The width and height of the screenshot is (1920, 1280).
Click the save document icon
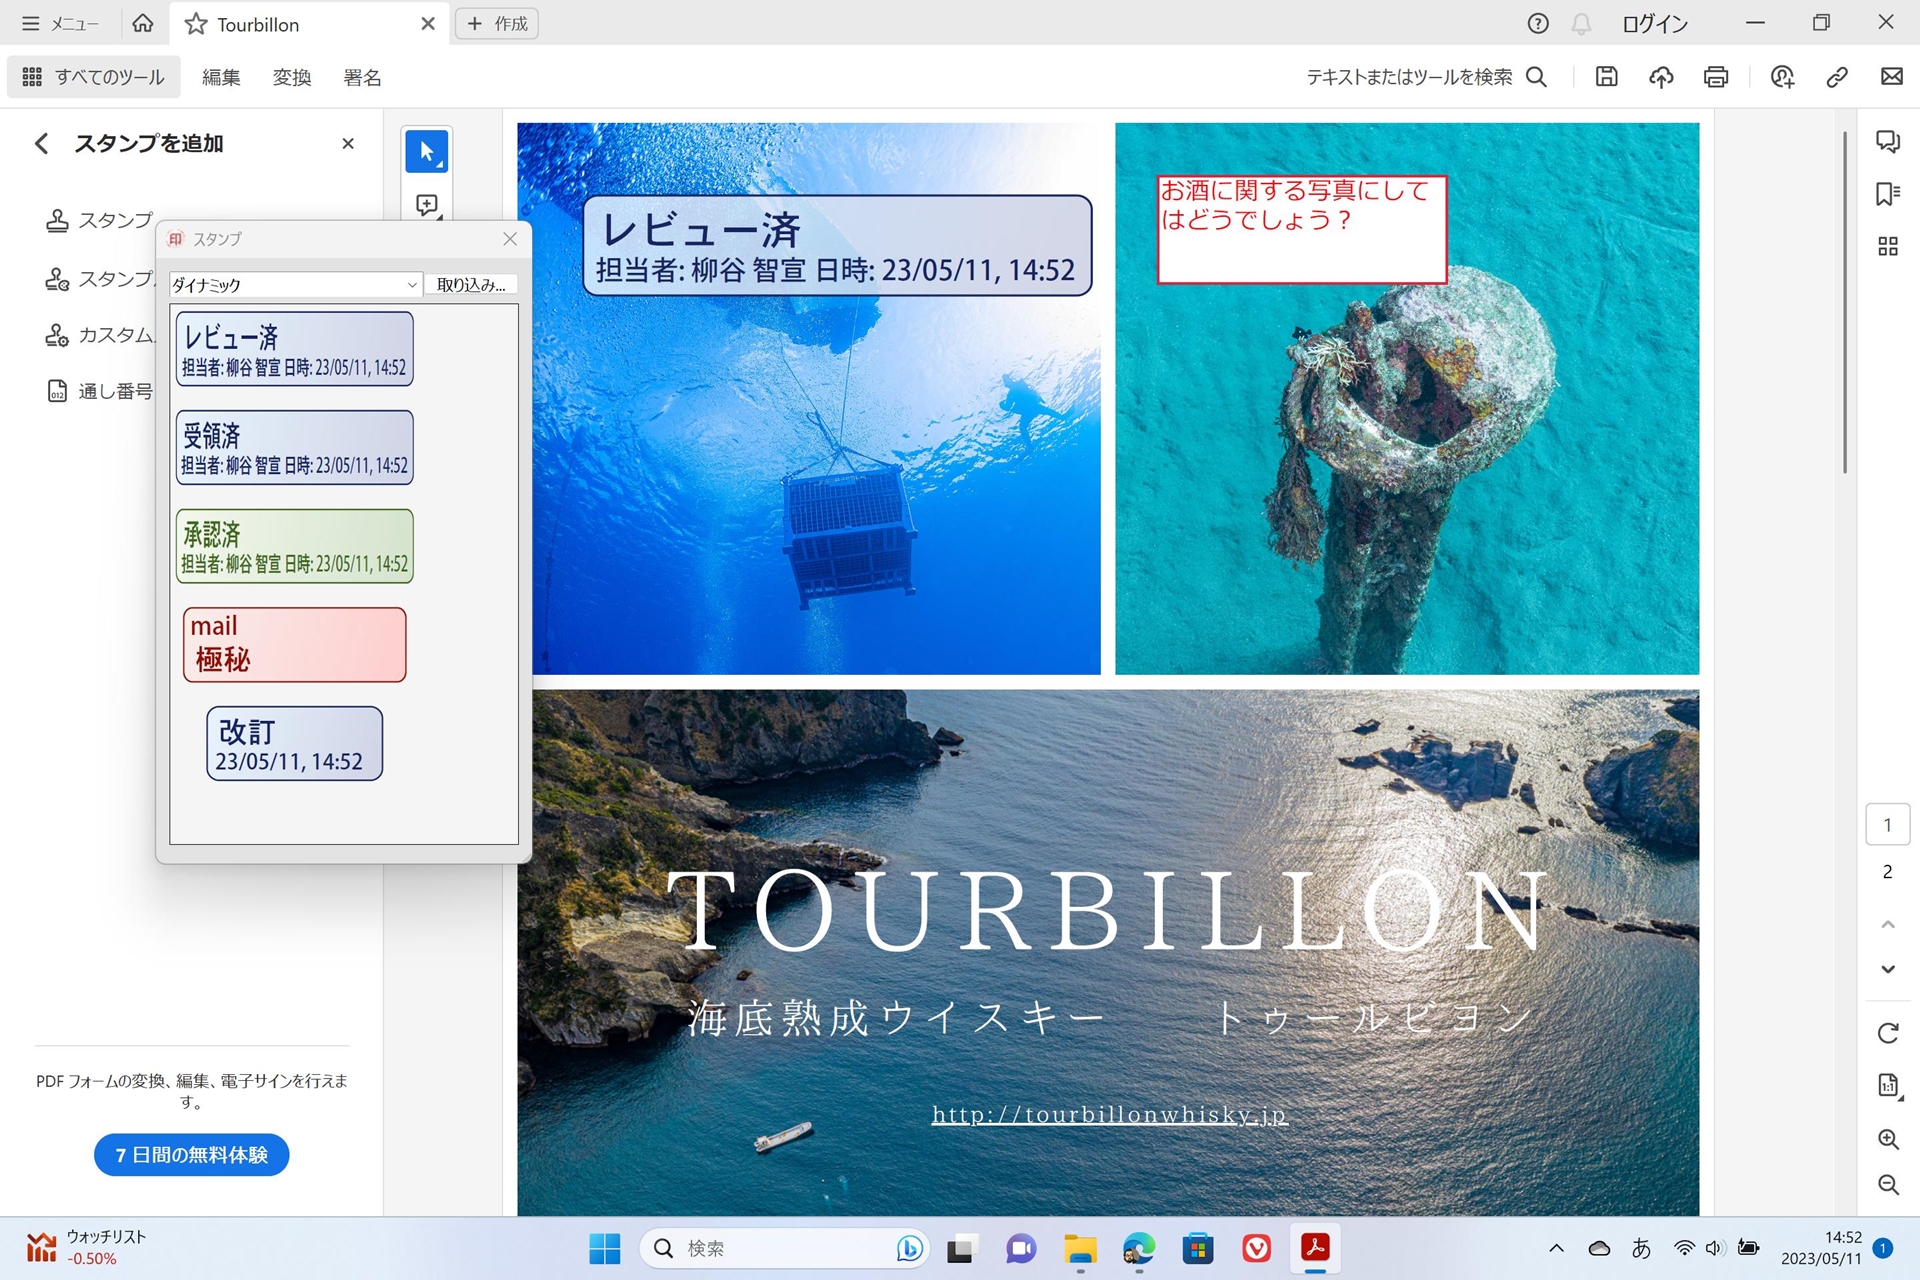[x=1606, y=77]
